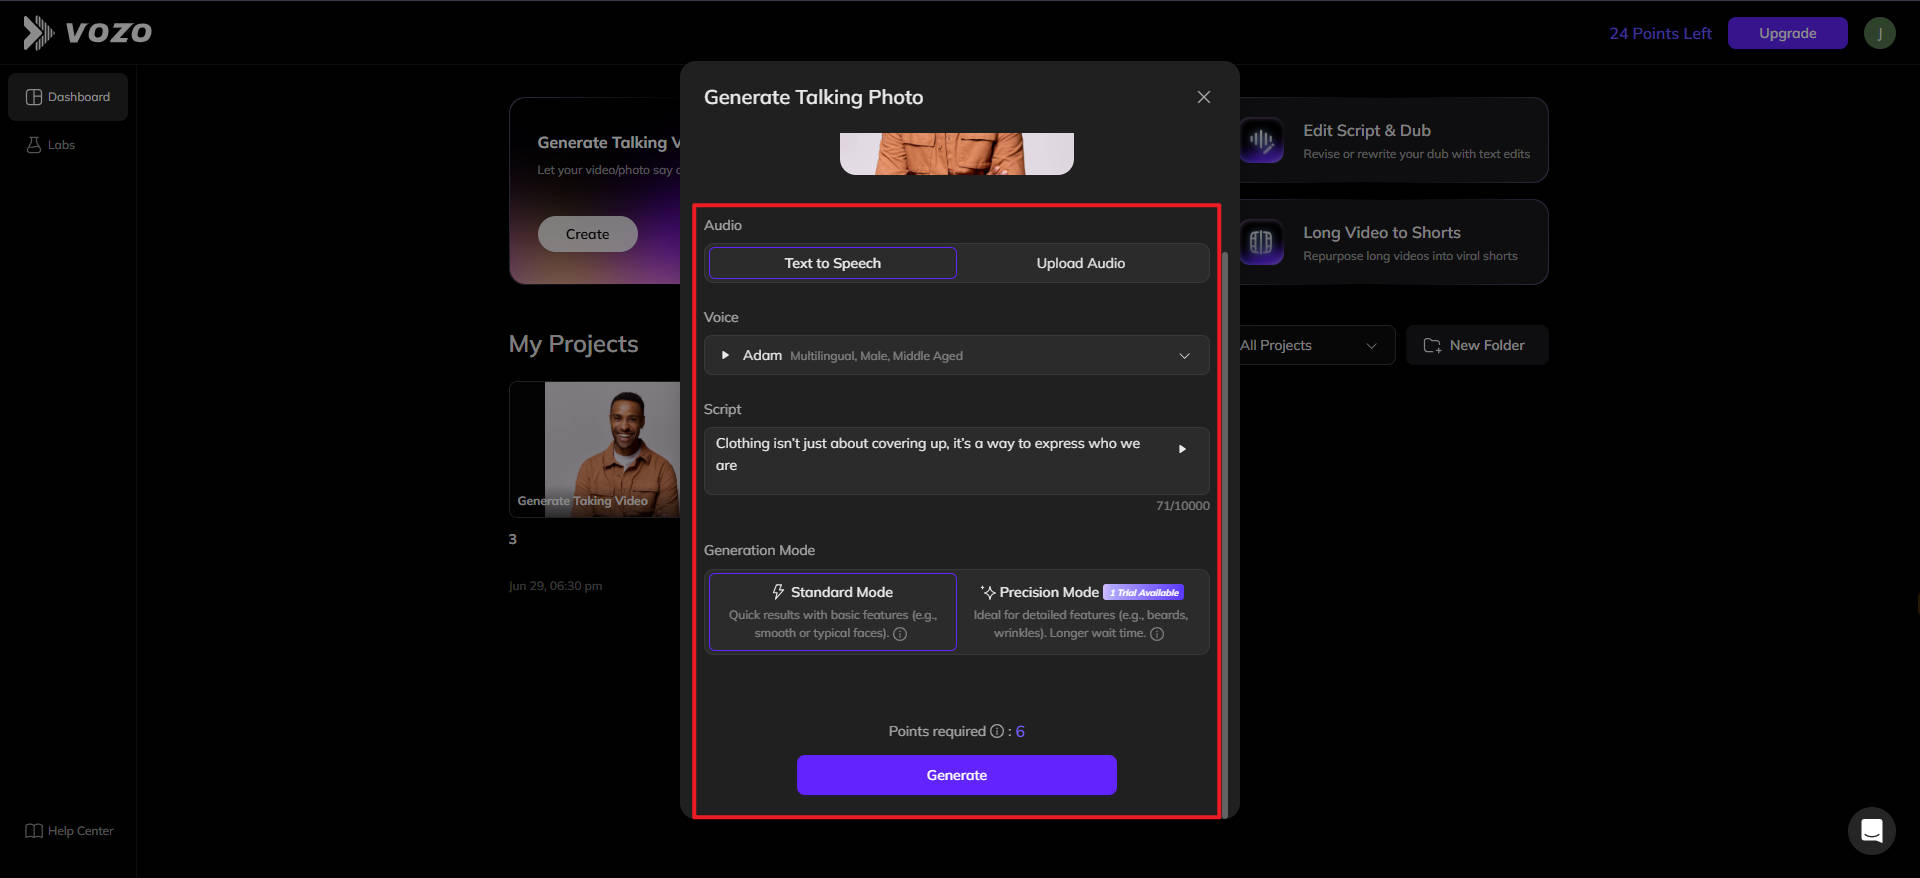
Task: Play the Adam voice preview
Action: pyautogui.click(x=725, y=355)
